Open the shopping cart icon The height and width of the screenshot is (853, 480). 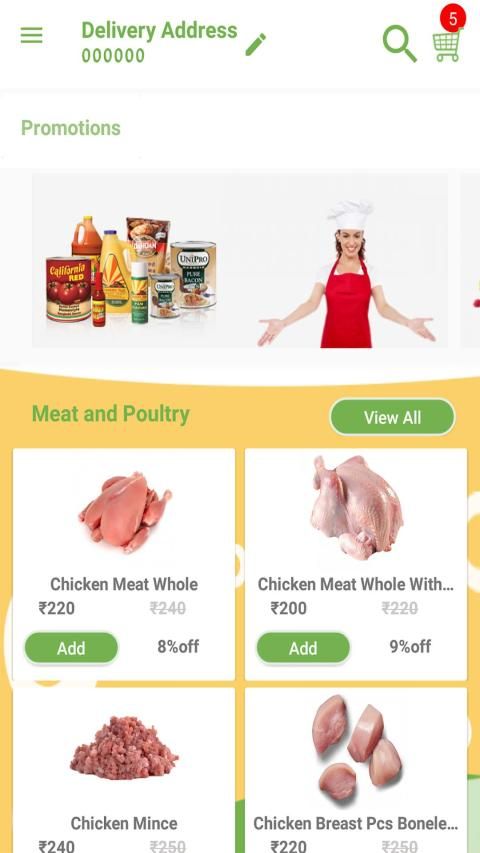(446, 46)
